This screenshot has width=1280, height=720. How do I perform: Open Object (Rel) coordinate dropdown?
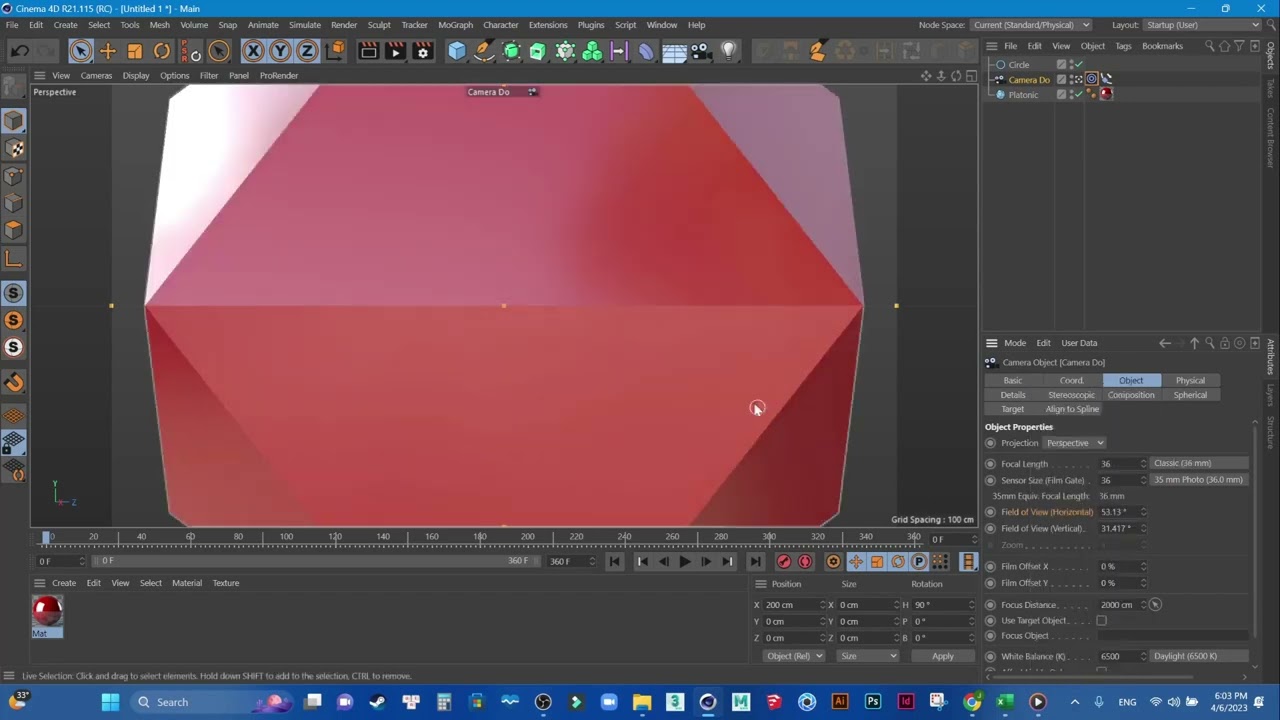(794, 656)
